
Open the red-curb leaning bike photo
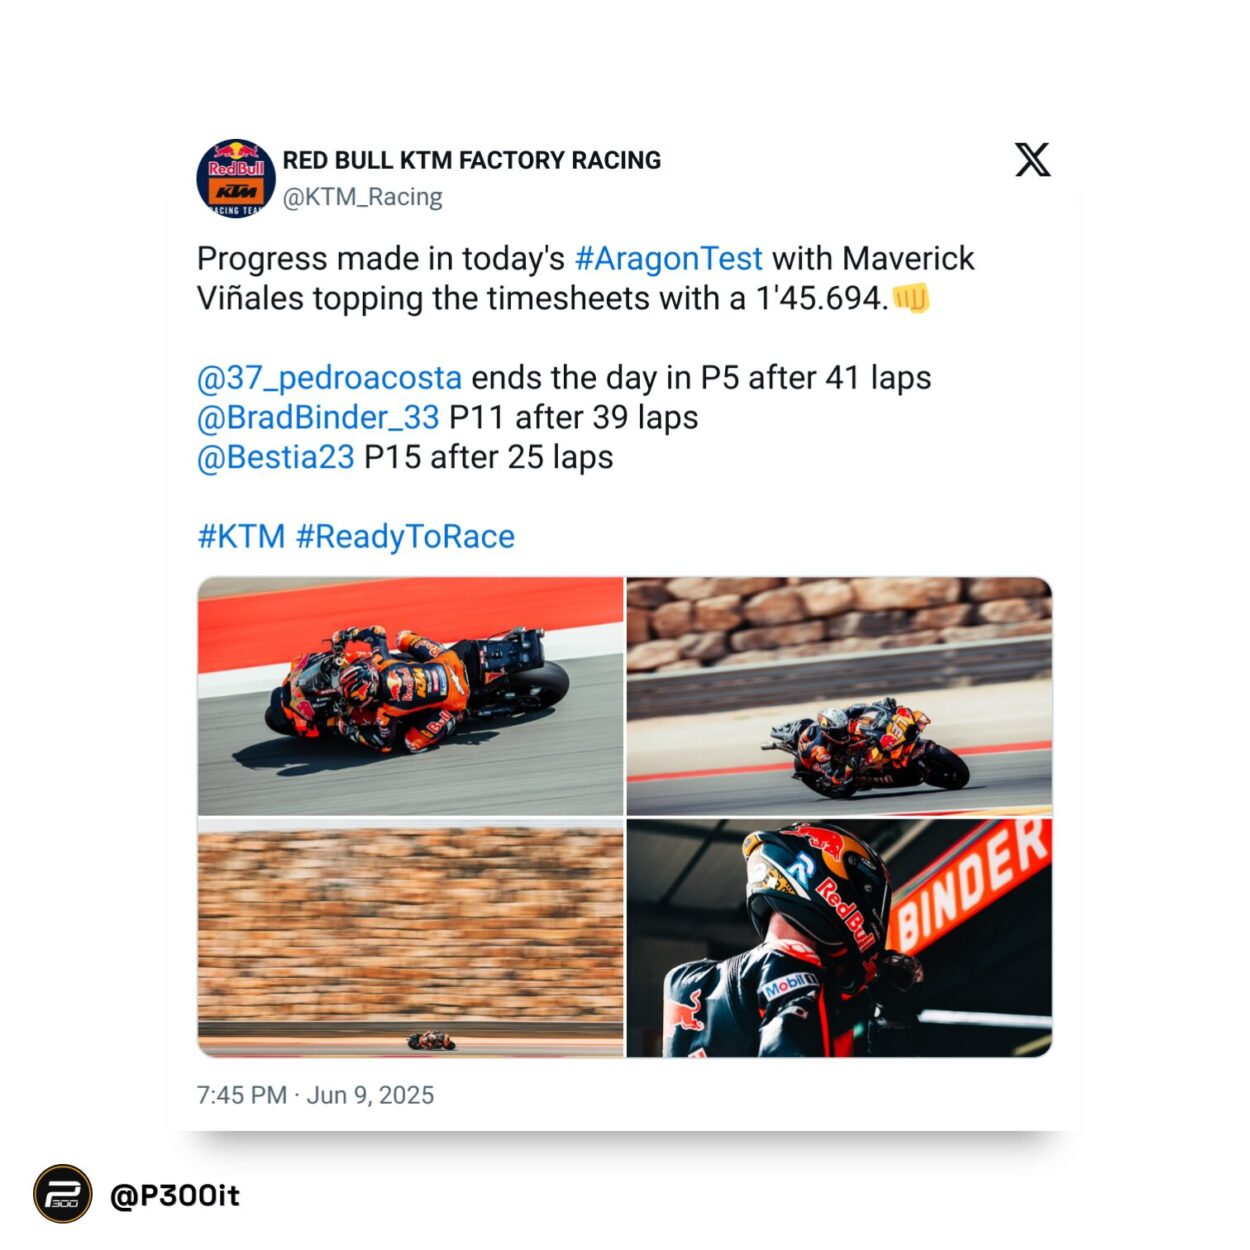(x=410, y=696)
